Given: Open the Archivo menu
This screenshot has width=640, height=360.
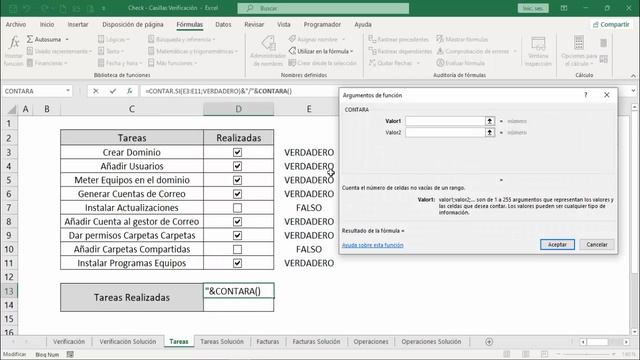Looking at the screenshot, I should 16,24.
